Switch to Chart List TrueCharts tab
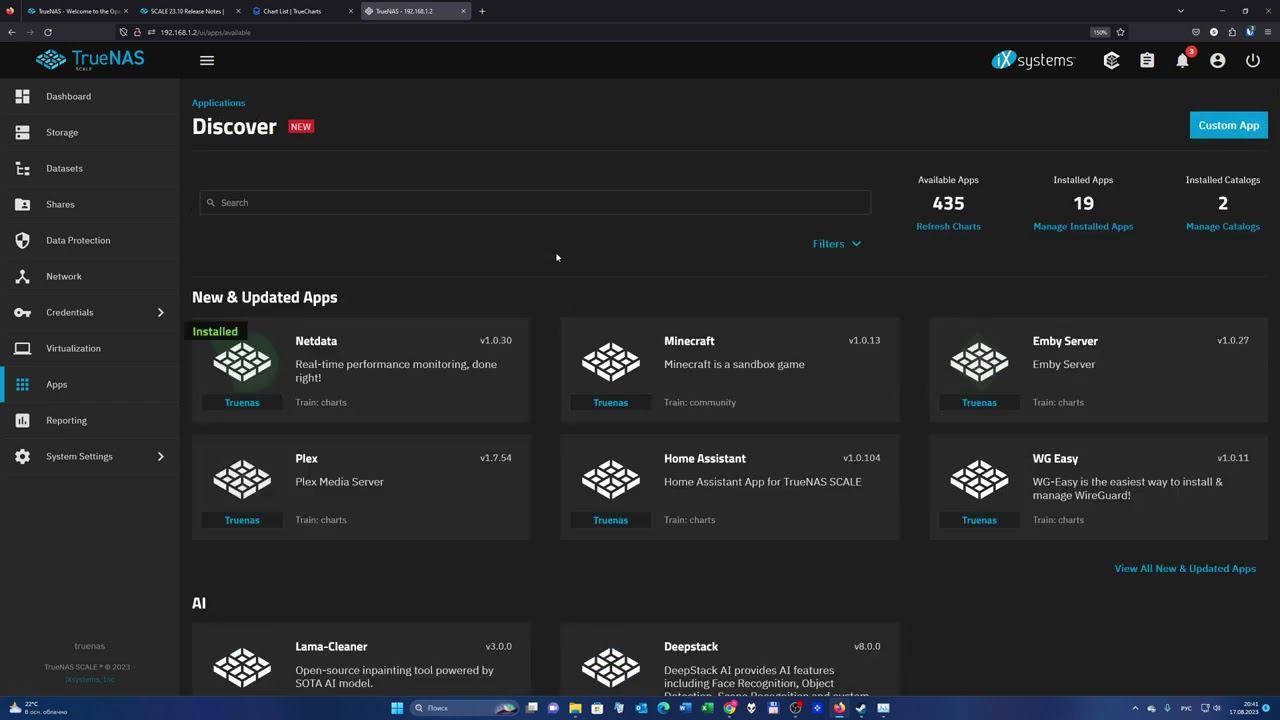Image resolution: width=1280 pixels, height=720 pixels. (302, 11)
